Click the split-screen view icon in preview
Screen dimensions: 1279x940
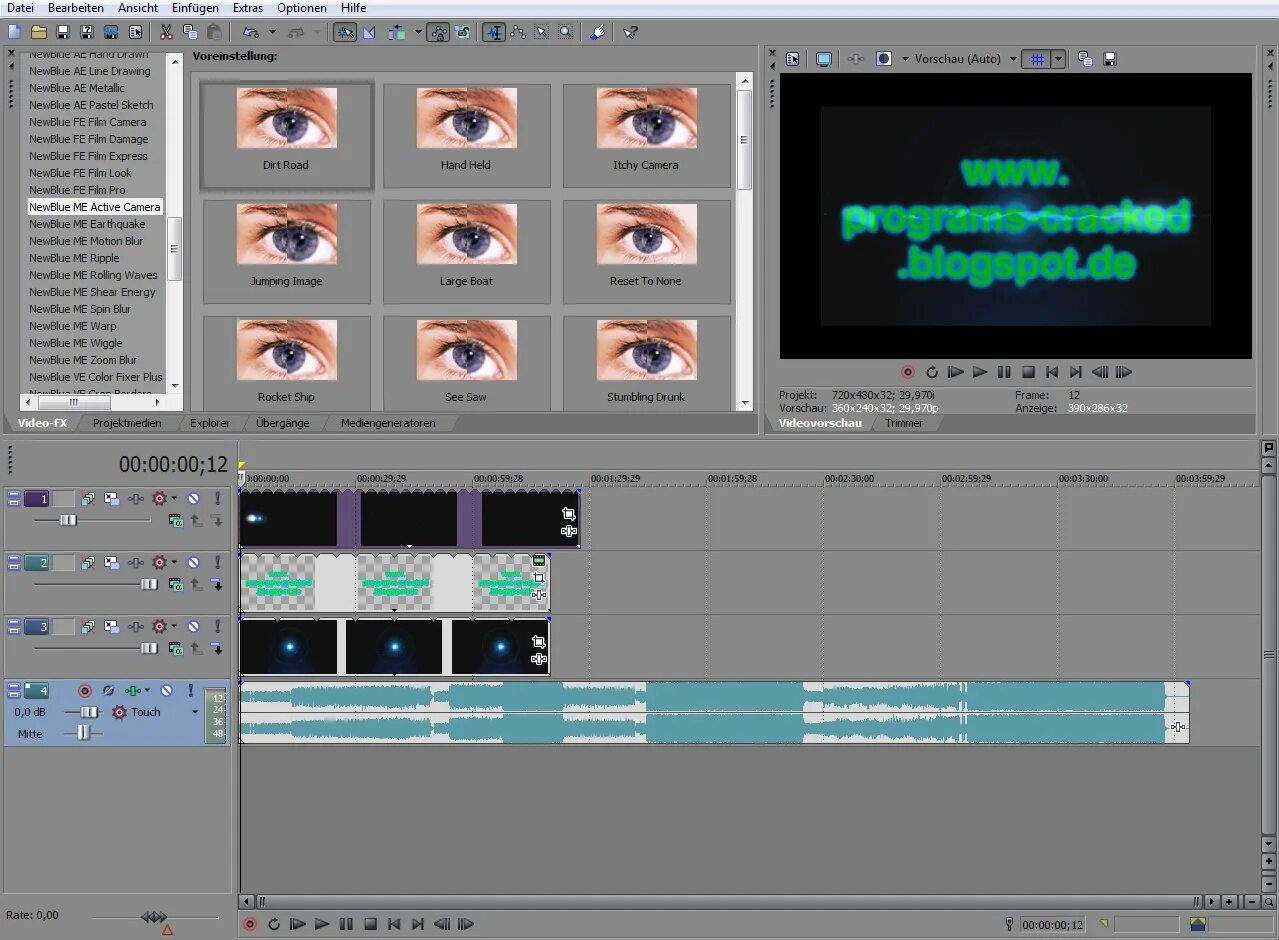coord(883,59)
